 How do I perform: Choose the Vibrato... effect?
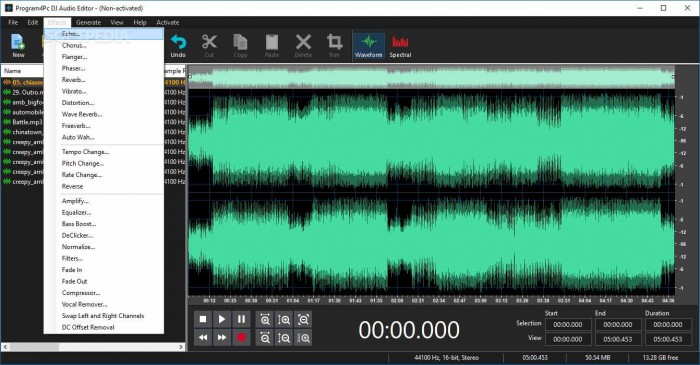[x=104, y=91]
